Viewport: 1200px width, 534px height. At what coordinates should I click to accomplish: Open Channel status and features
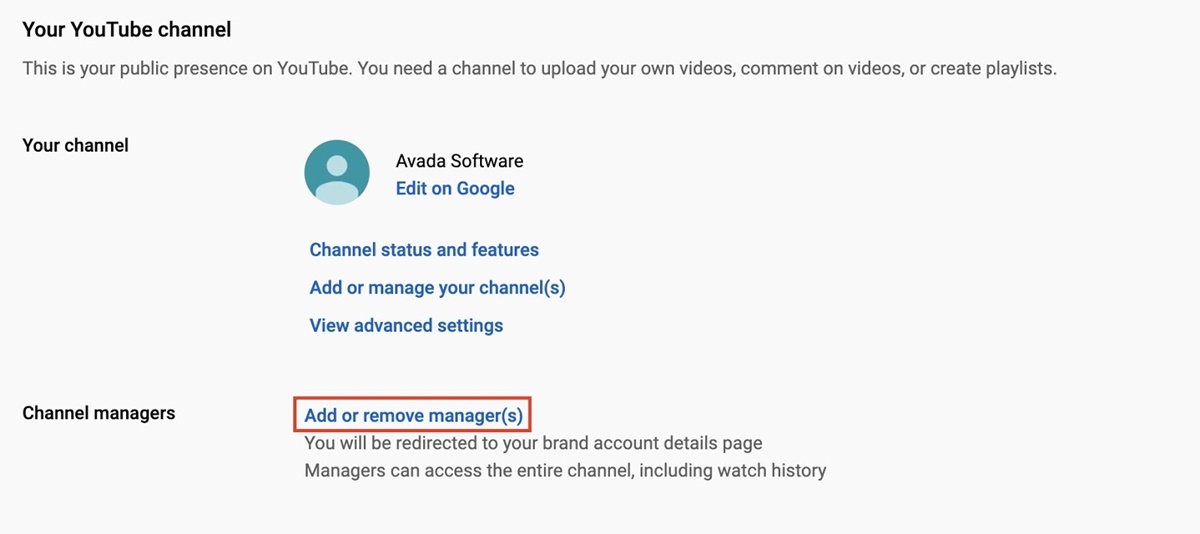[424, 250]
